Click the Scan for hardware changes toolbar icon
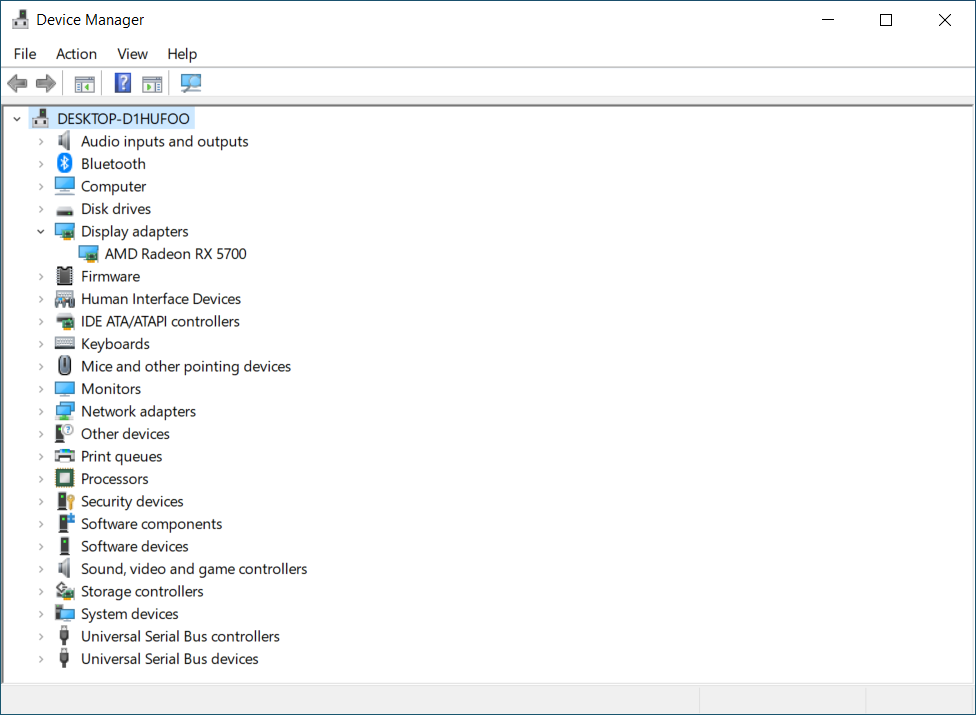The width and height of the screenshot is (976, 715). (190, 82)
